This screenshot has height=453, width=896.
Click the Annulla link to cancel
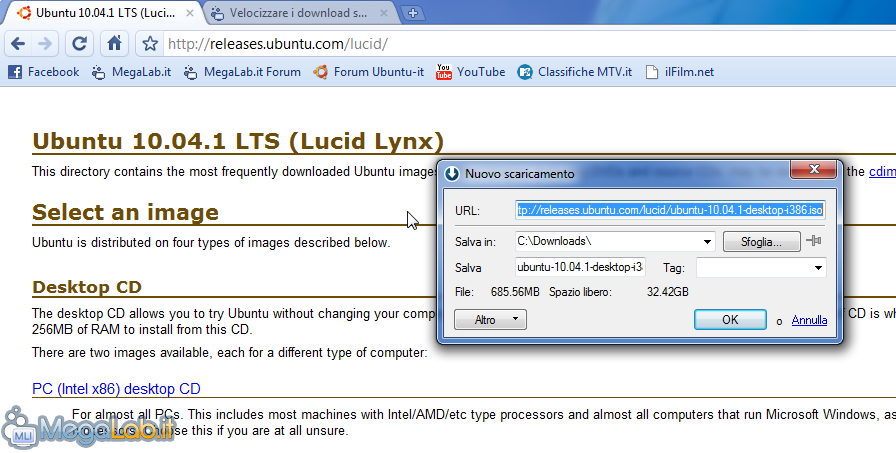coord(809,320)
